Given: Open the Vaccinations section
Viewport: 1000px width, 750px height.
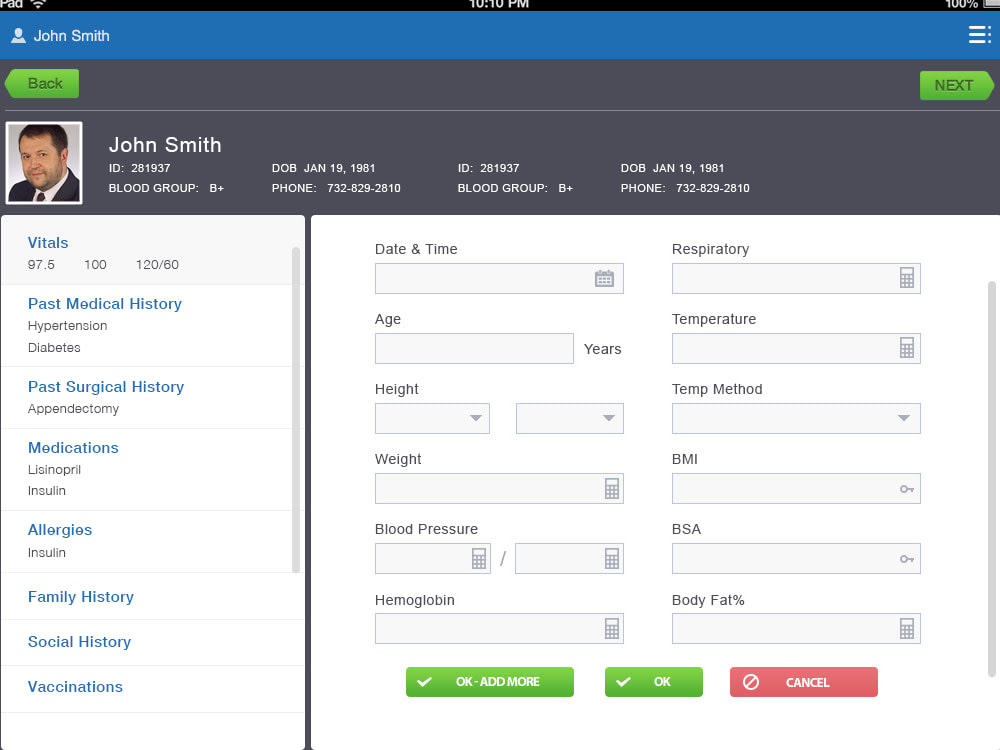Looking at the screenshot, I should coord(152,688).
